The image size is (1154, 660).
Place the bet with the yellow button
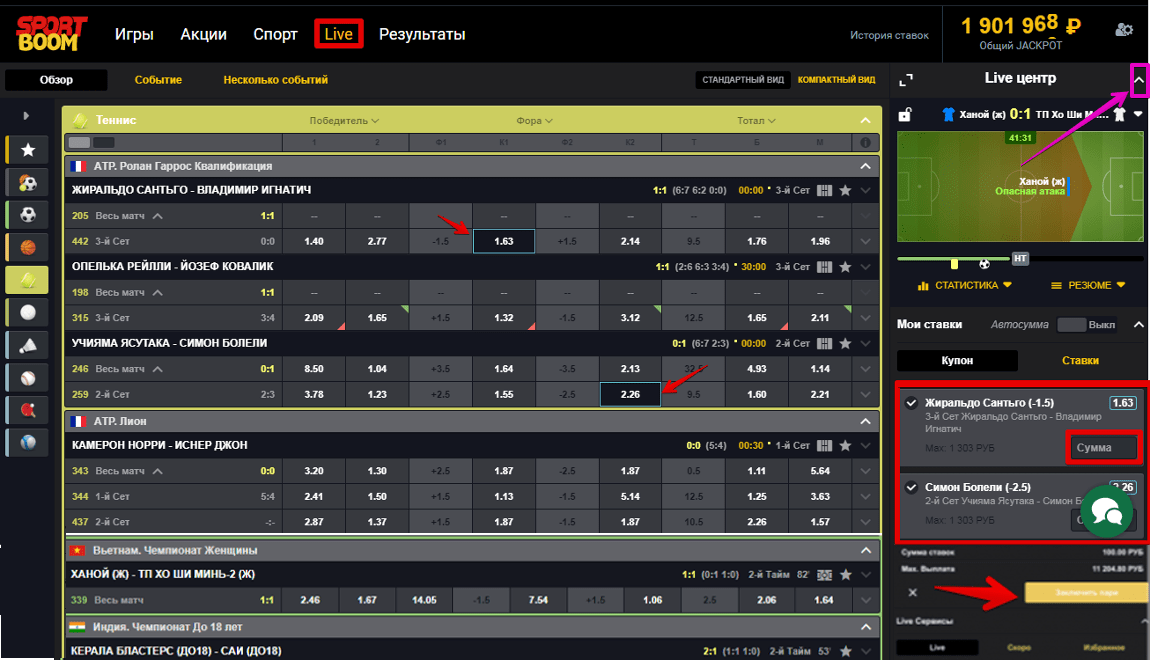point(1086,592)
